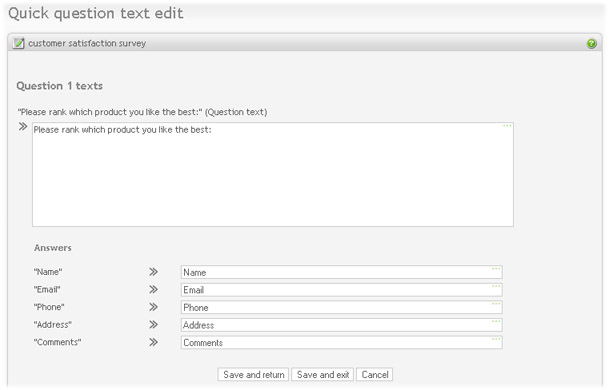Copy question text using double-arrow icon
Image resolution: width=609 pixels, height=390 pixels.
(x=23, y=127)
